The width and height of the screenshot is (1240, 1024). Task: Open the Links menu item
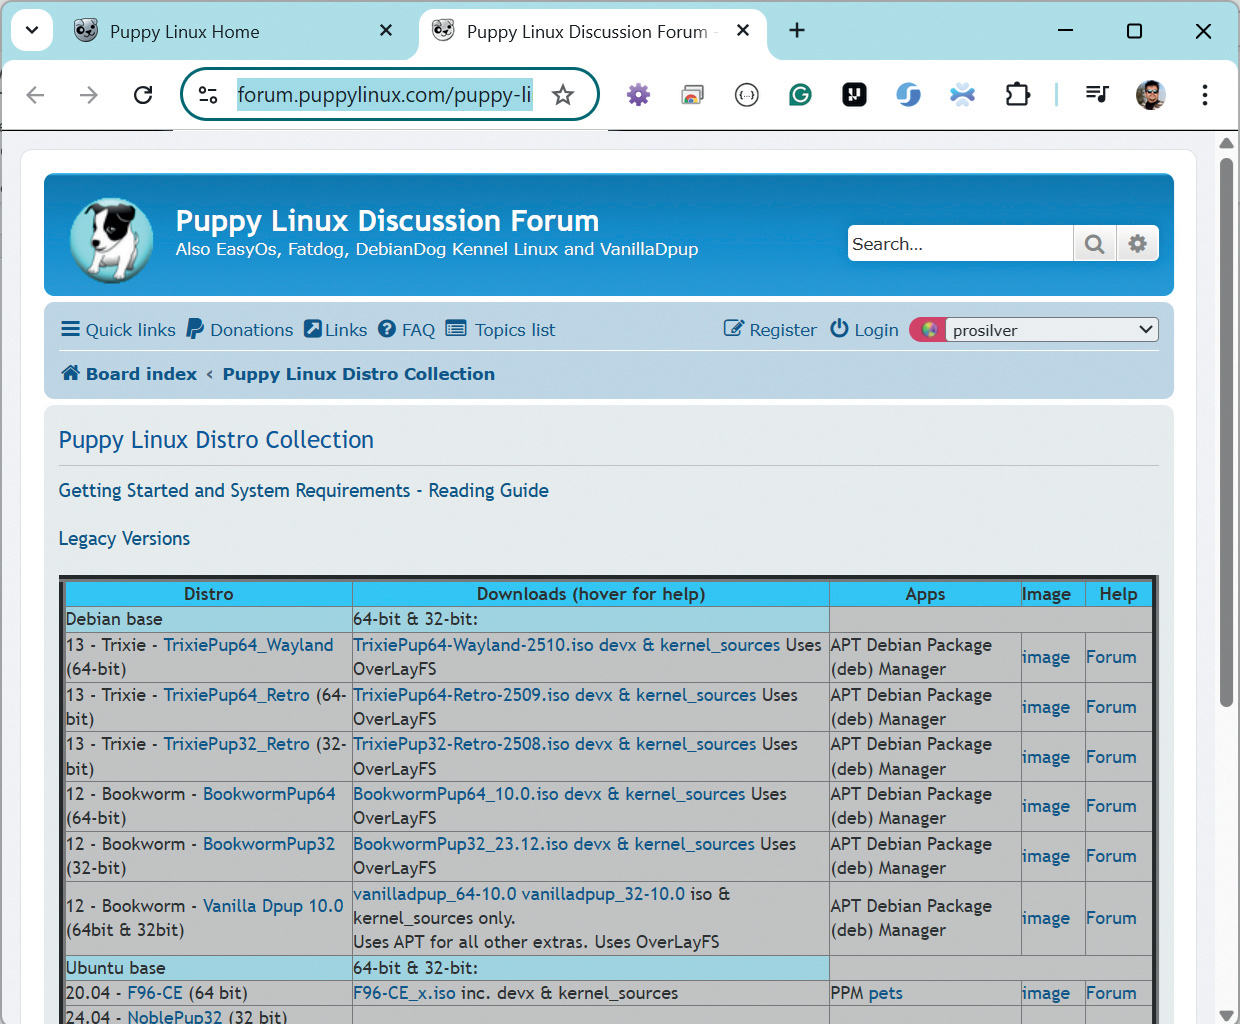[336, 330]
